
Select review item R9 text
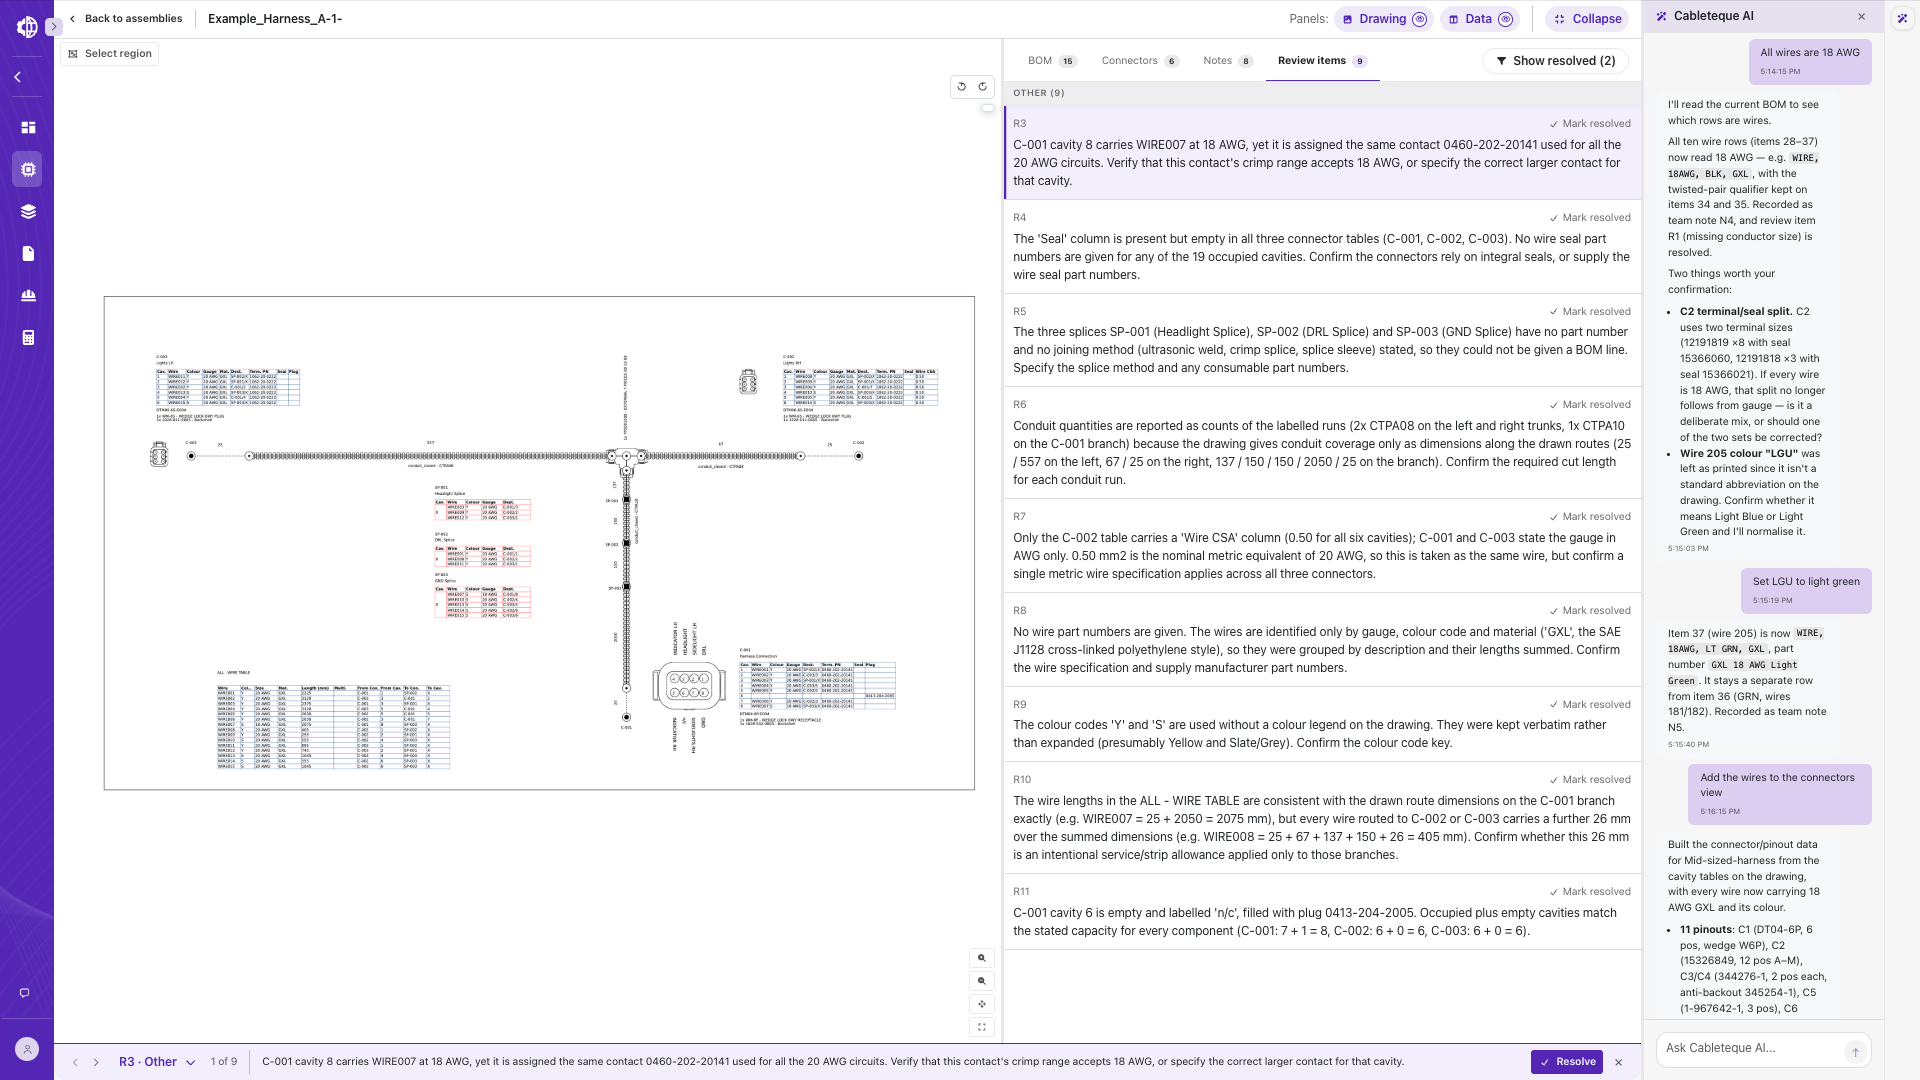click(1310, 734)
